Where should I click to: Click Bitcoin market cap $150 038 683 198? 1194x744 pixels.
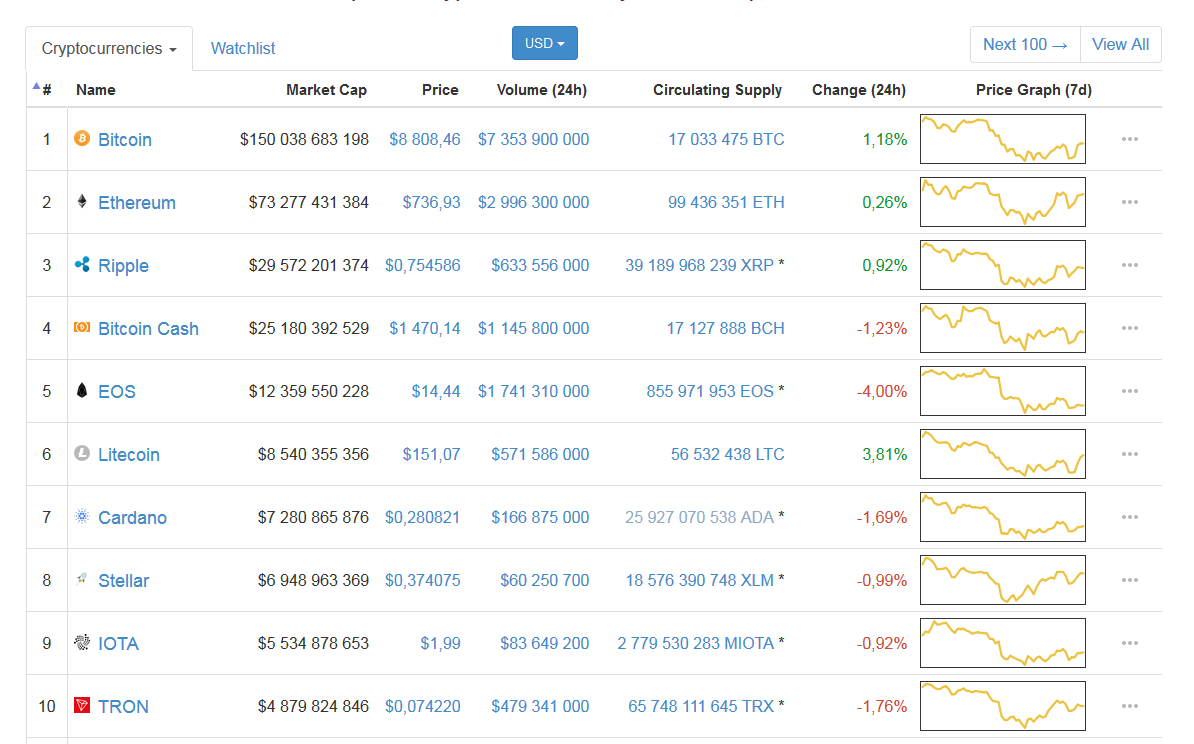(305, 139)
